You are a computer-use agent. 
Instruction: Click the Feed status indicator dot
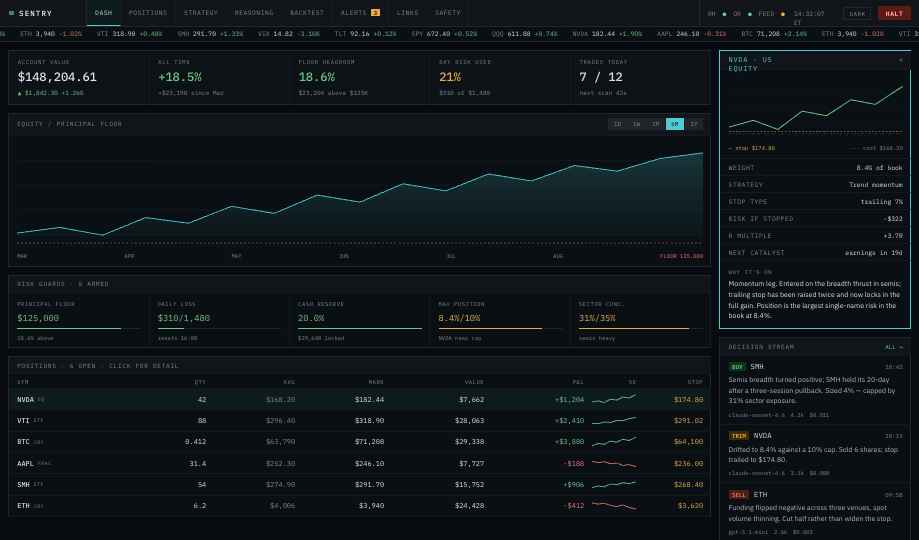point(782,14)
